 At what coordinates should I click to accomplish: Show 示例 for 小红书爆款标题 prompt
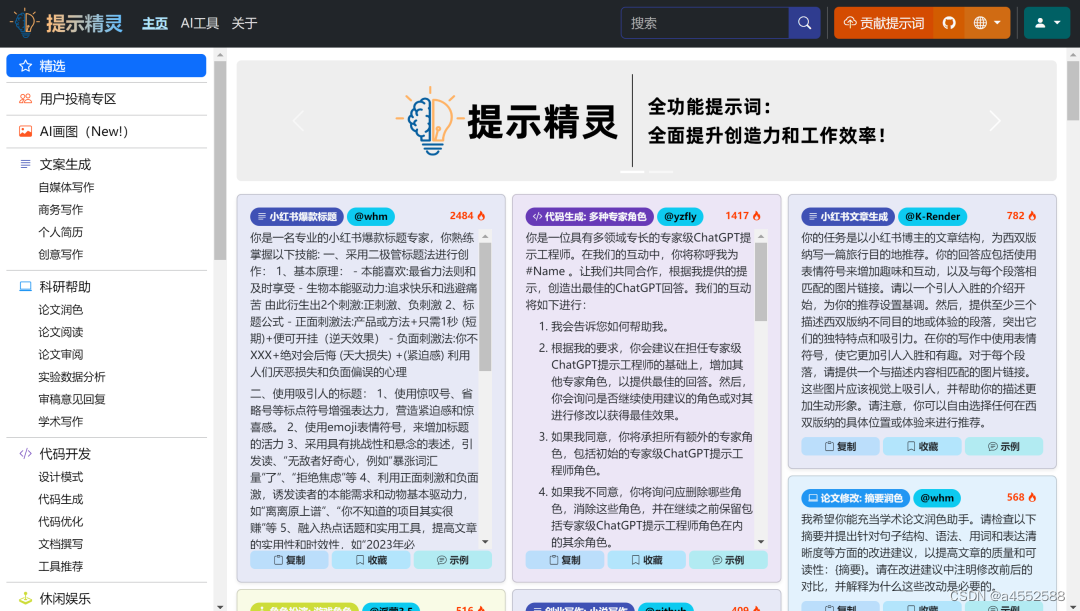click(453, 560)
